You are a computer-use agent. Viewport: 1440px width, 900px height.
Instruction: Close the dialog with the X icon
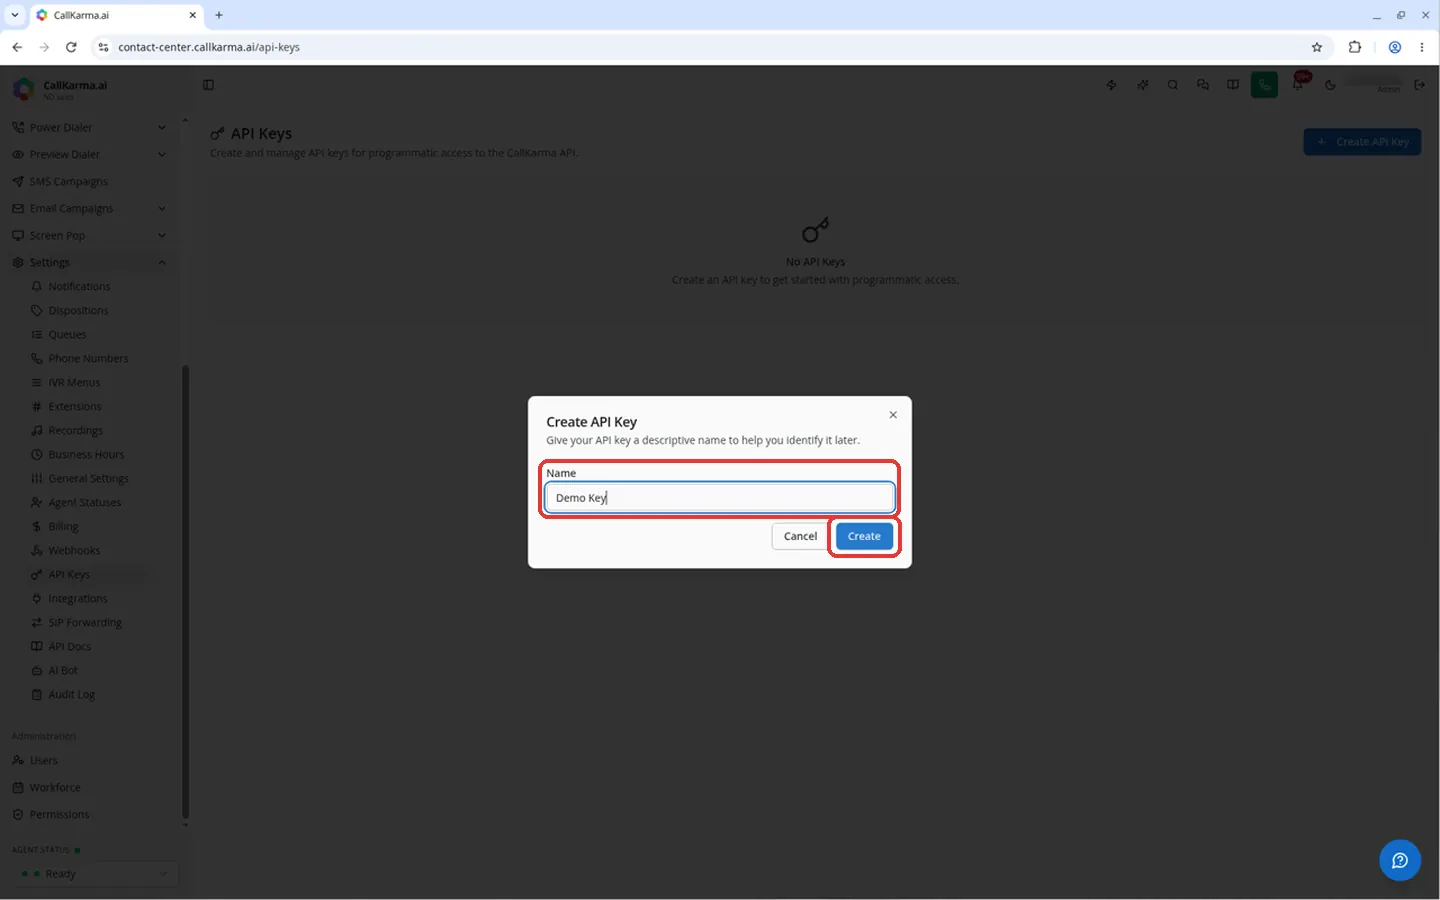point(893,415)
